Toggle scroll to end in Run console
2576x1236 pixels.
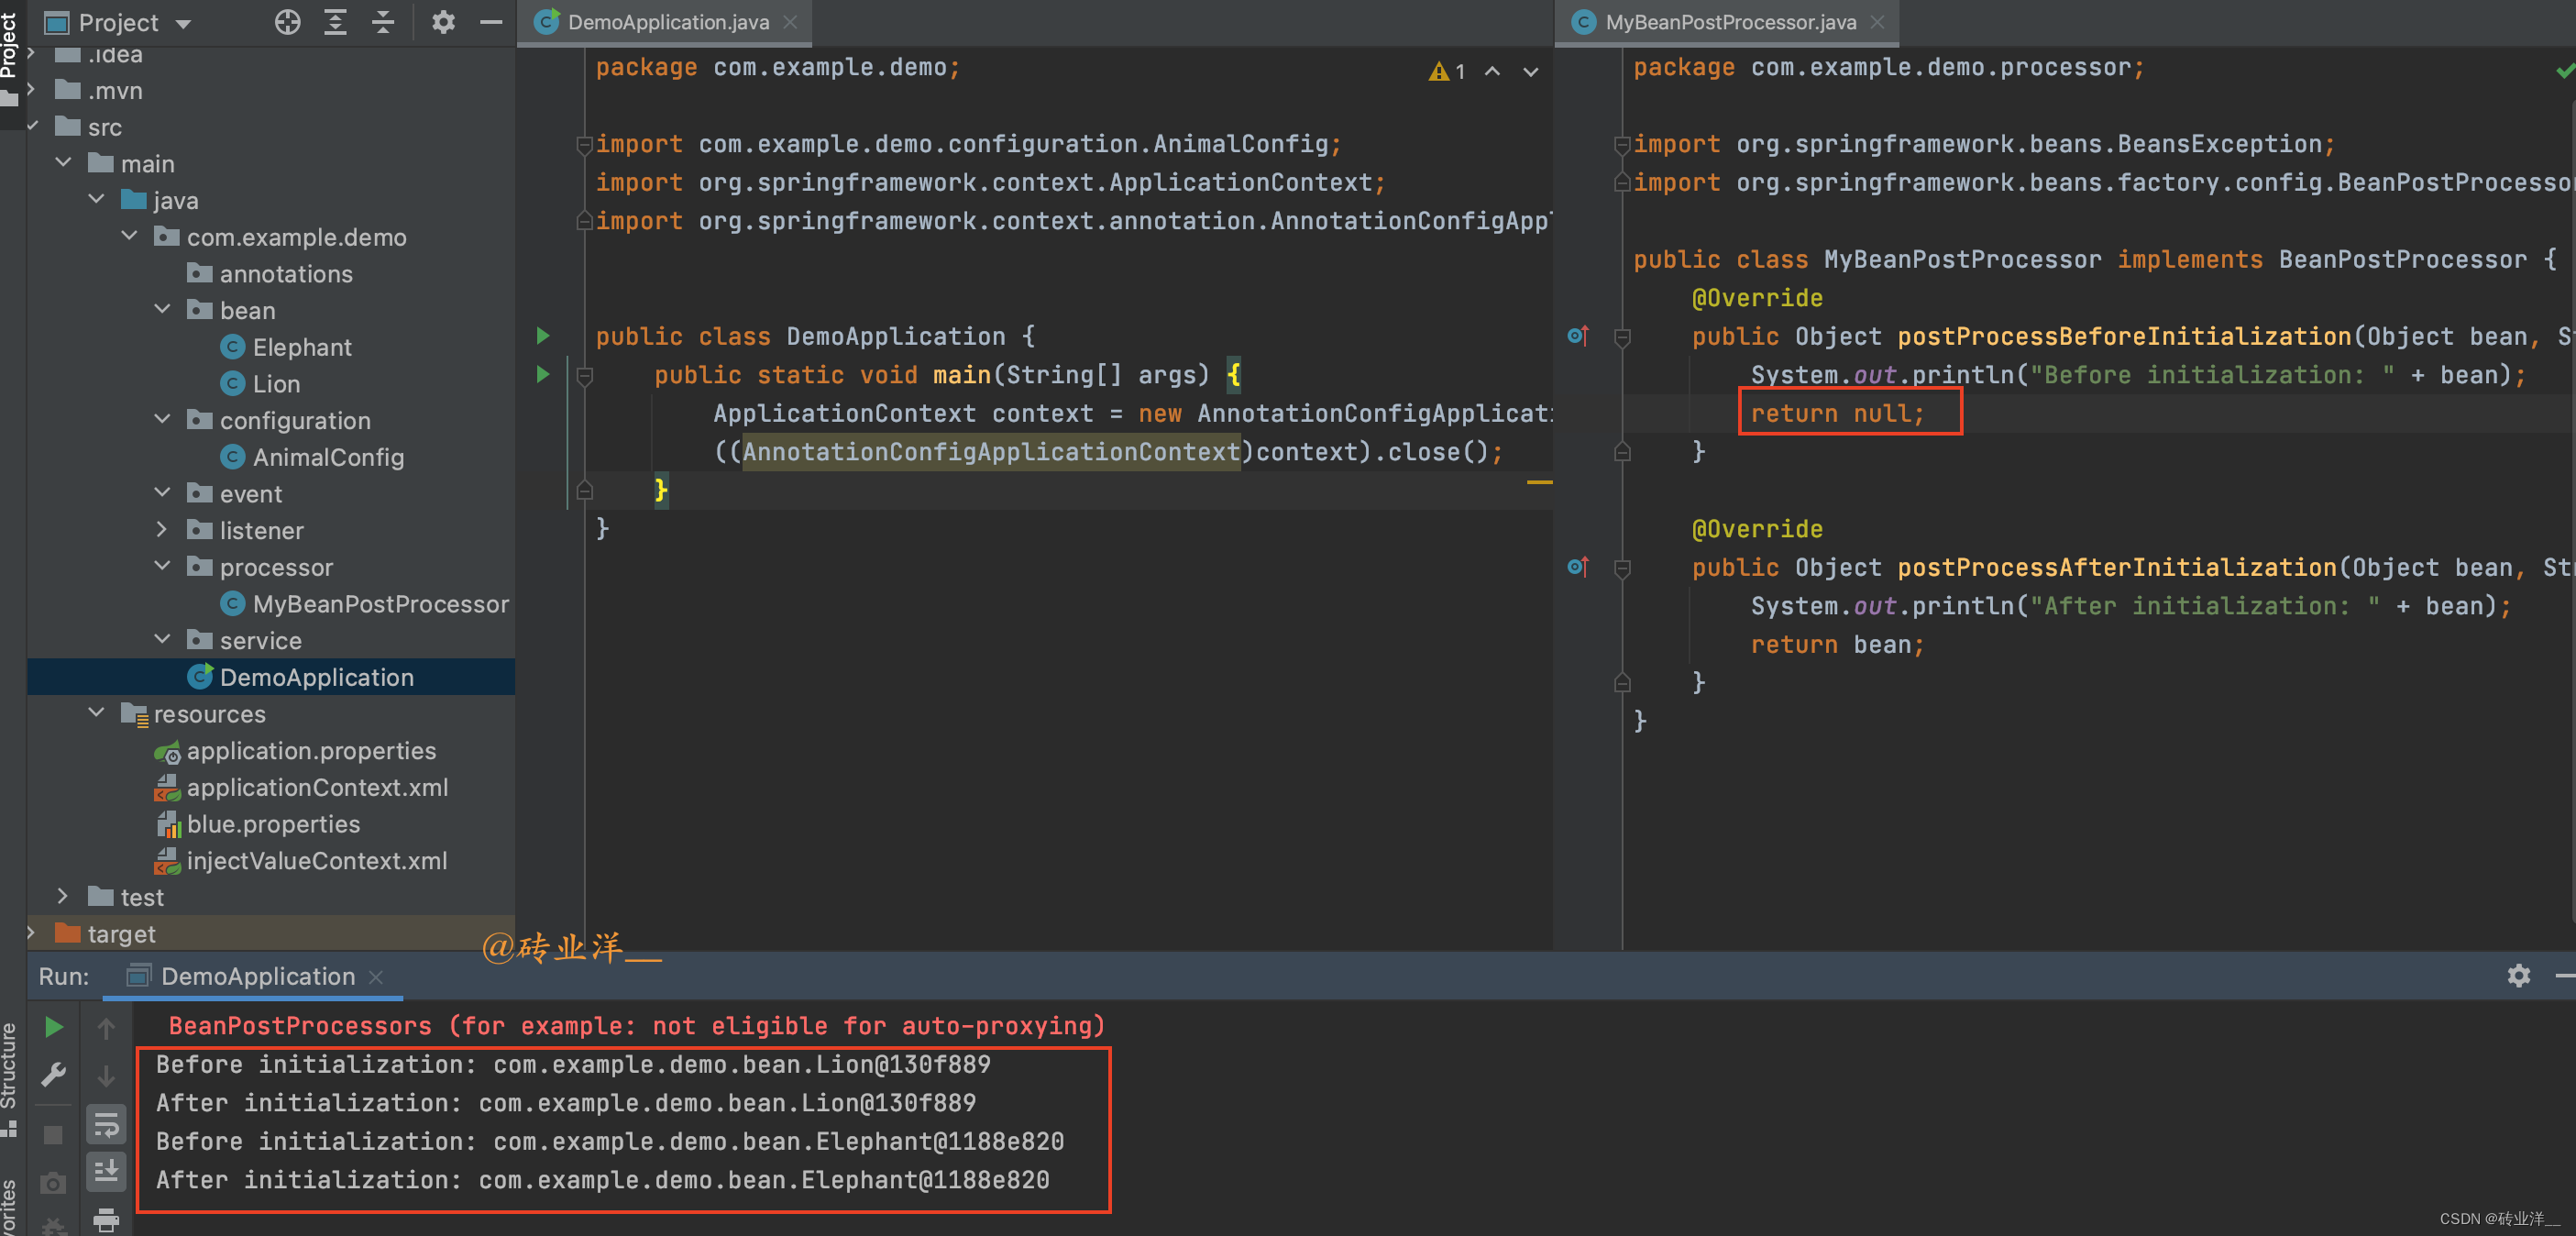106,1171
